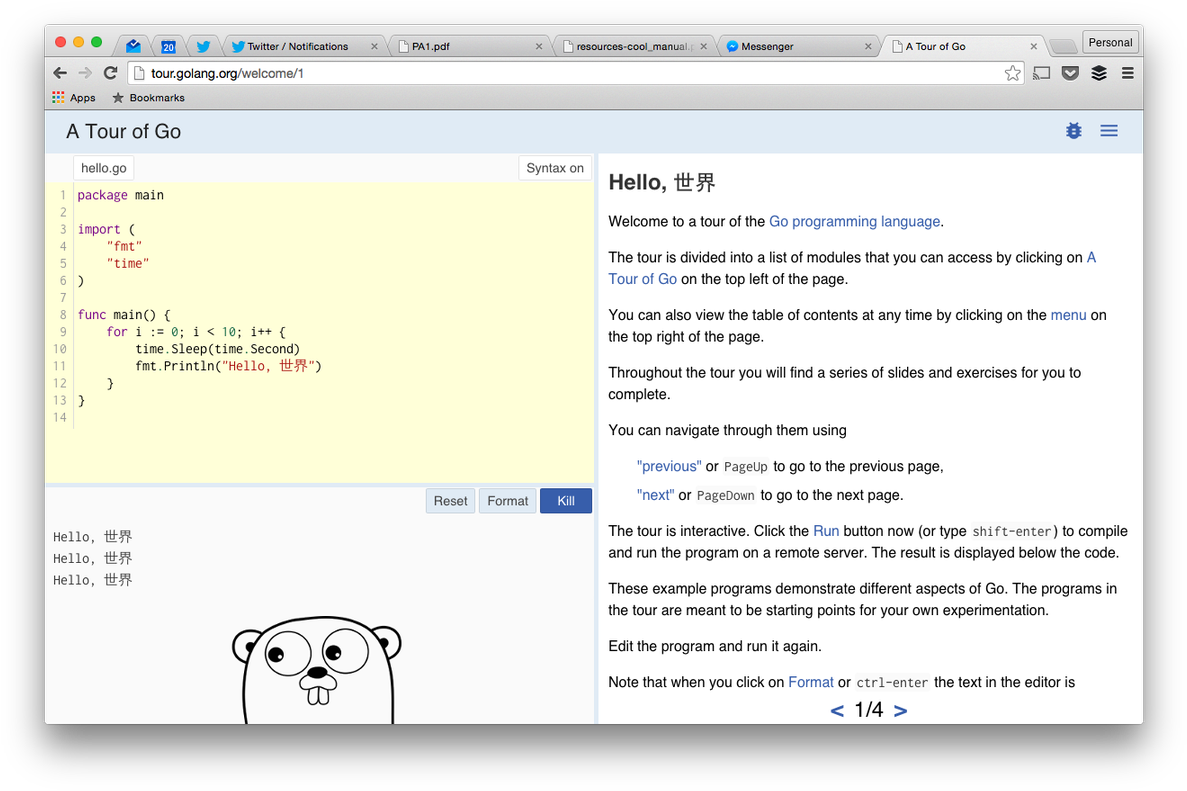Click the Hello, 世界 heading
This screenshot has width=1187, height=791.
click(662, 182)
